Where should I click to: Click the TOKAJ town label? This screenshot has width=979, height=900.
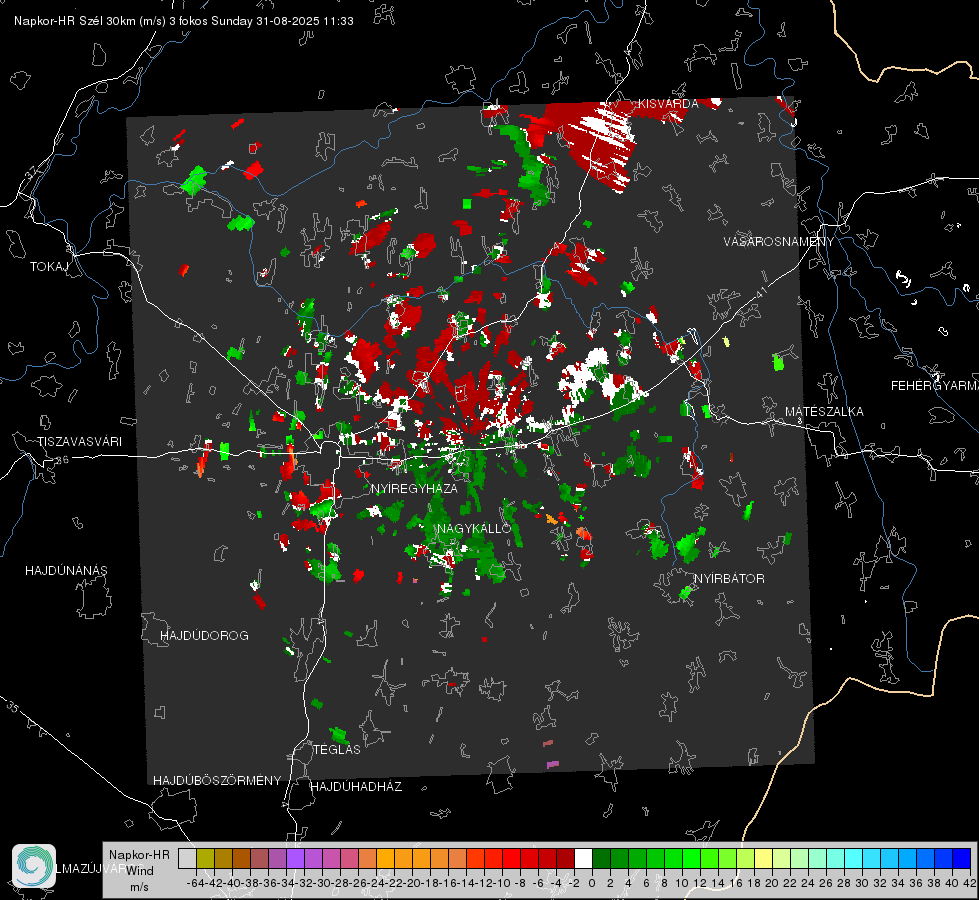49,267
